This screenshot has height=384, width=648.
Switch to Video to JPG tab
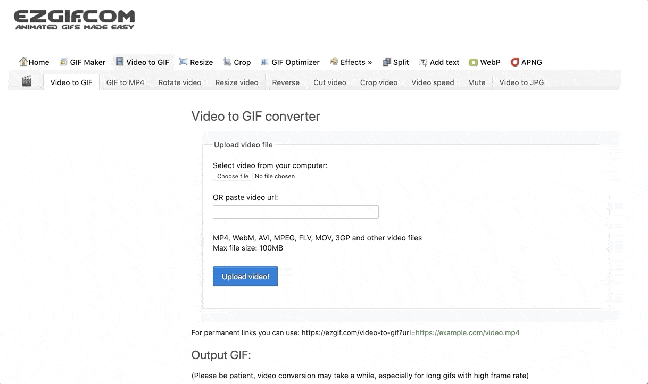522,82
